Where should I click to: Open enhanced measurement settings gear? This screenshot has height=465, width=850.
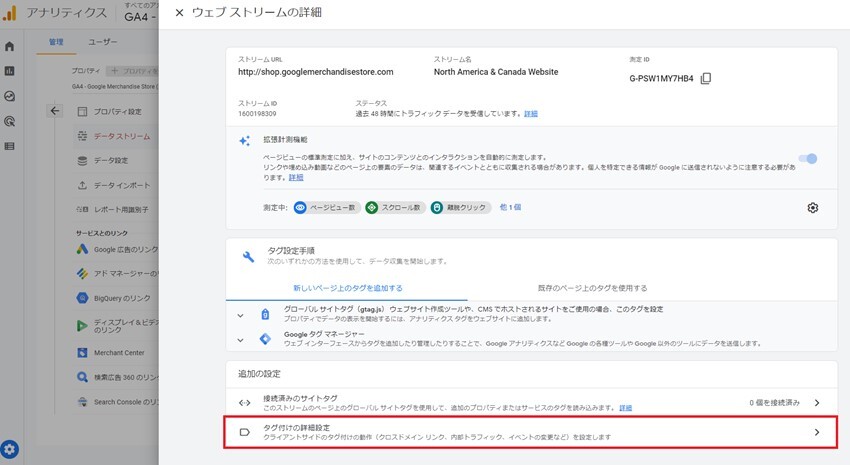coord(812,207)
